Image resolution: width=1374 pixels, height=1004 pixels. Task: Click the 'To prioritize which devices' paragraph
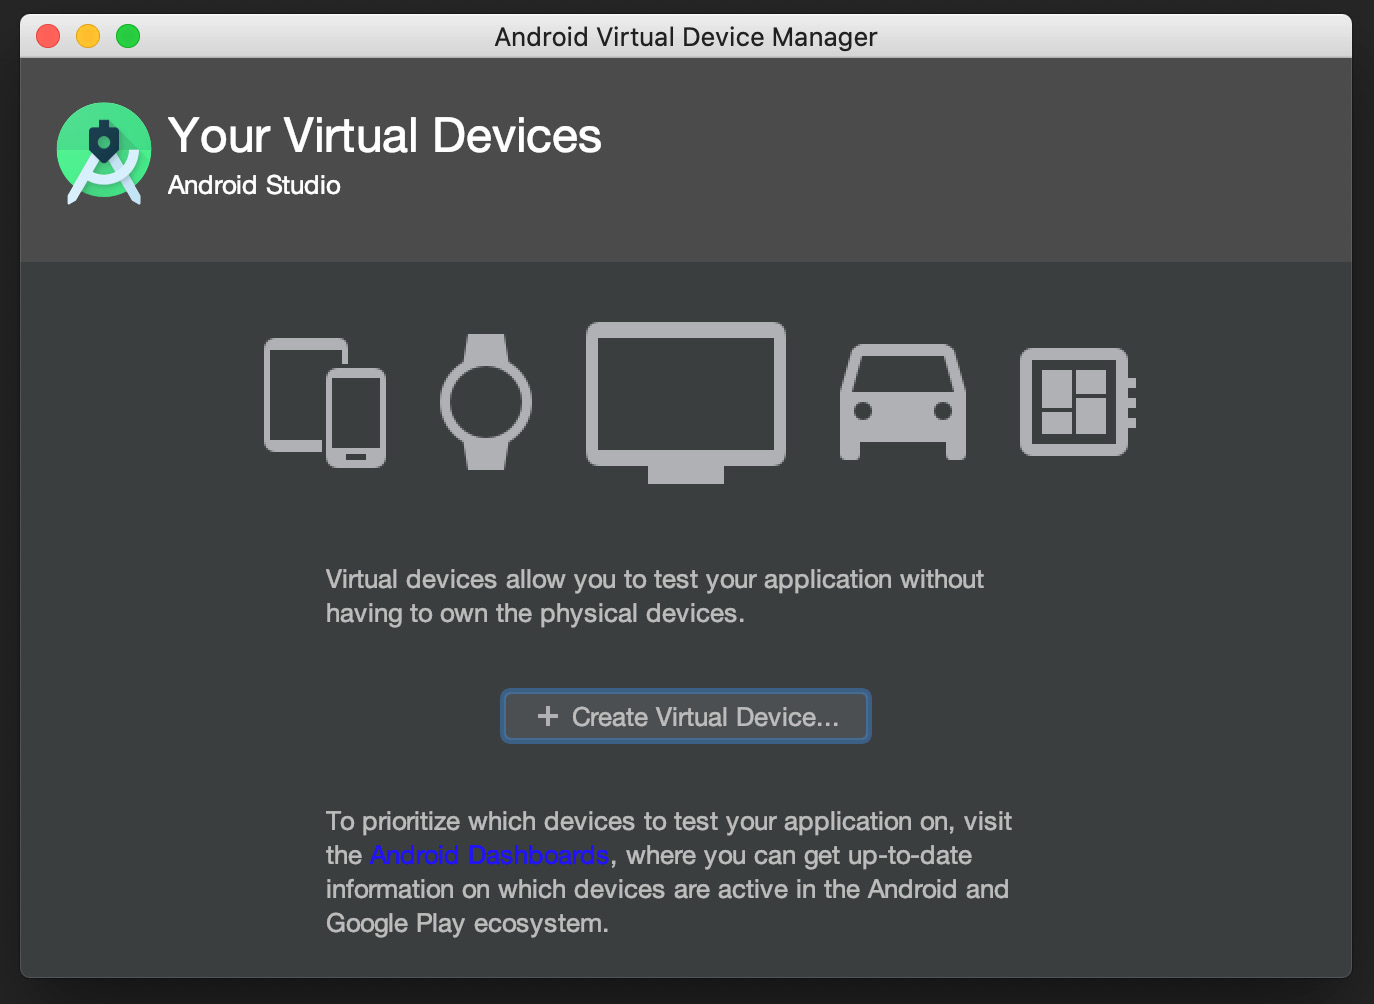pyautogui.click(x=669, y=872)
